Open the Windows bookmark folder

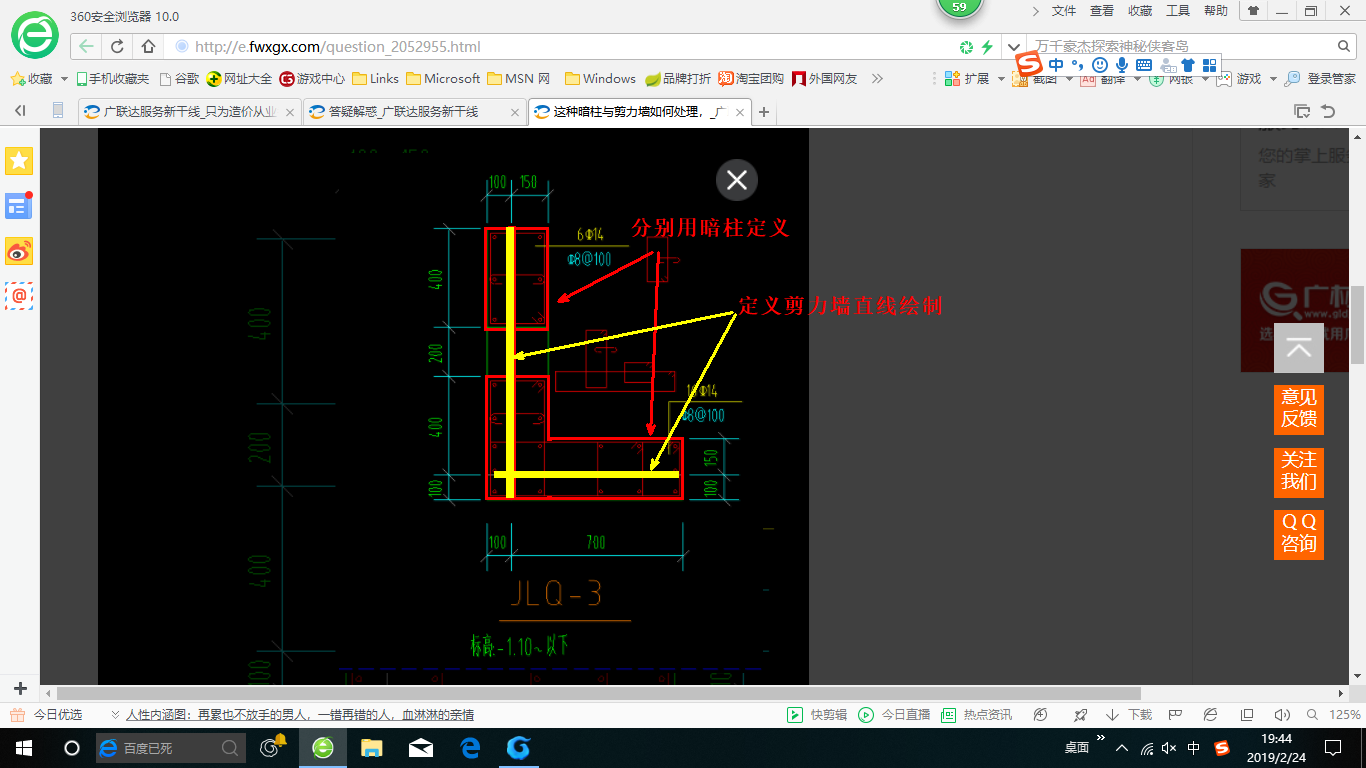600,78
